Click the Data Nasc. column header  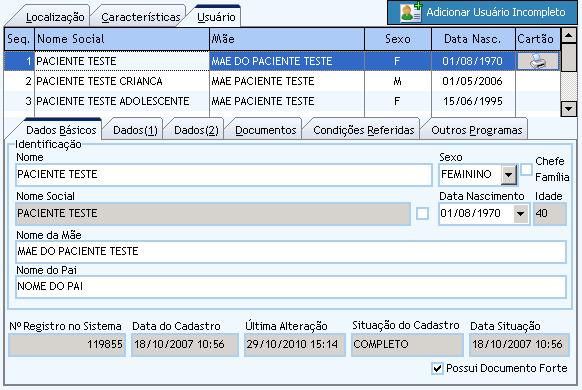tap(473, 39)
